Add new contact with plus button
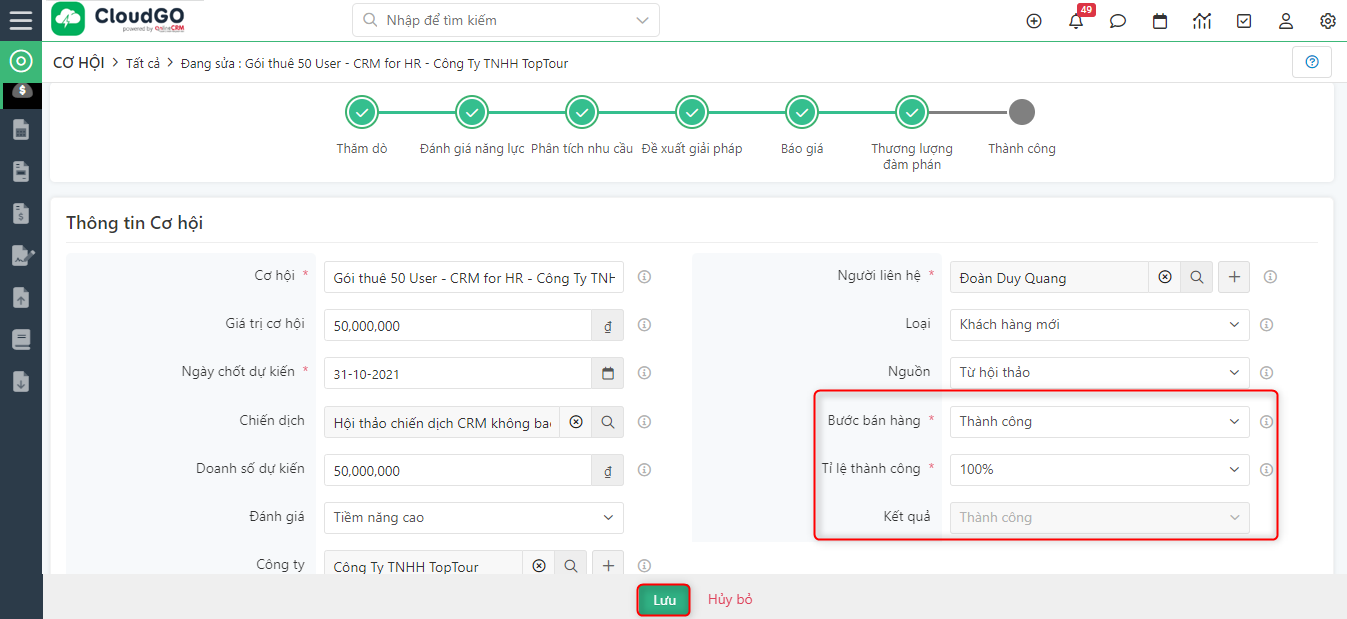This screenshot has width=1347, height=619. pyautogui.click(x=1234, y=277)
